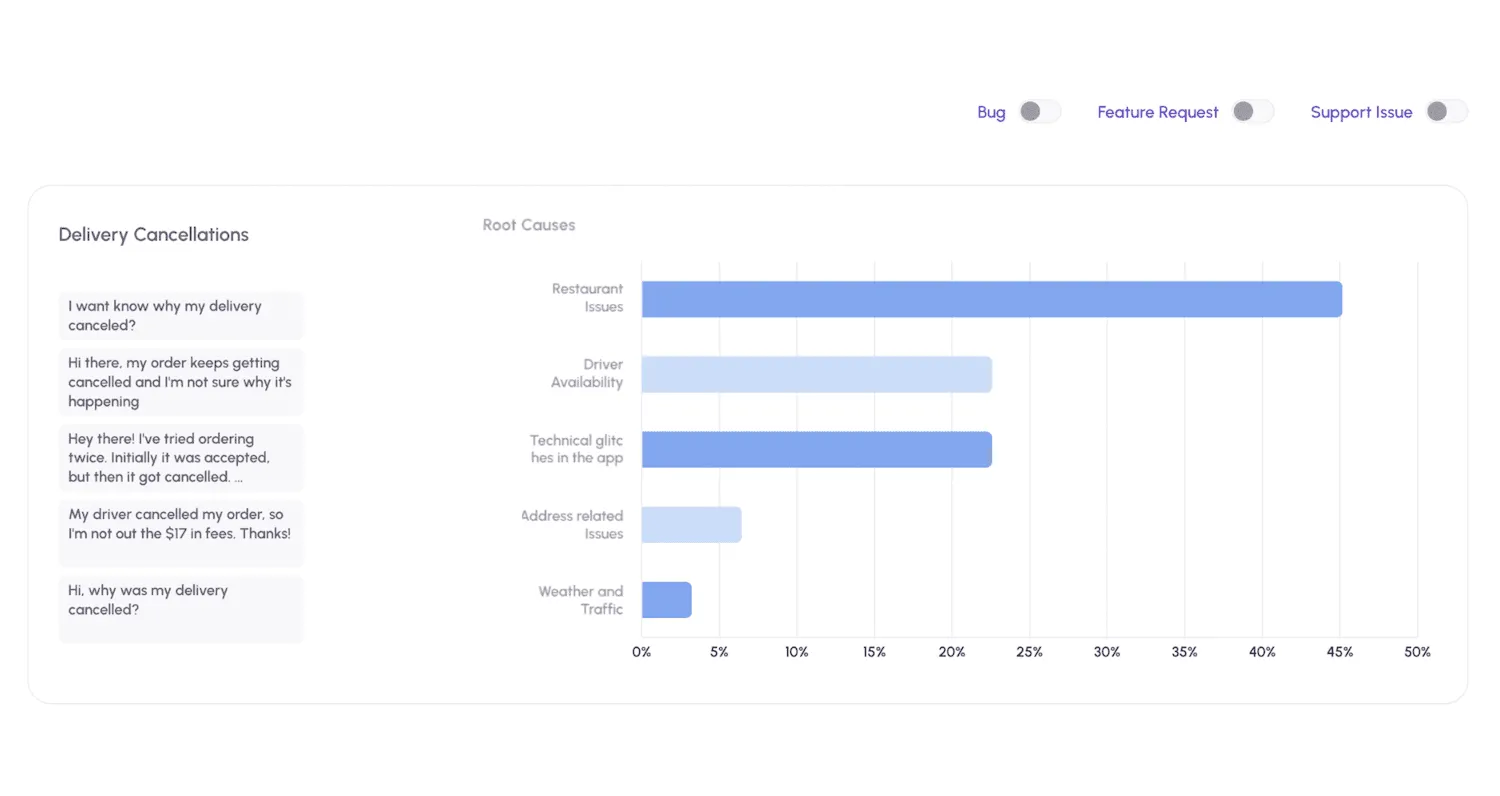The image size is (1500, 796).
Task: Click the Restaurant Issues bar in chart
Action: (991, 299)
